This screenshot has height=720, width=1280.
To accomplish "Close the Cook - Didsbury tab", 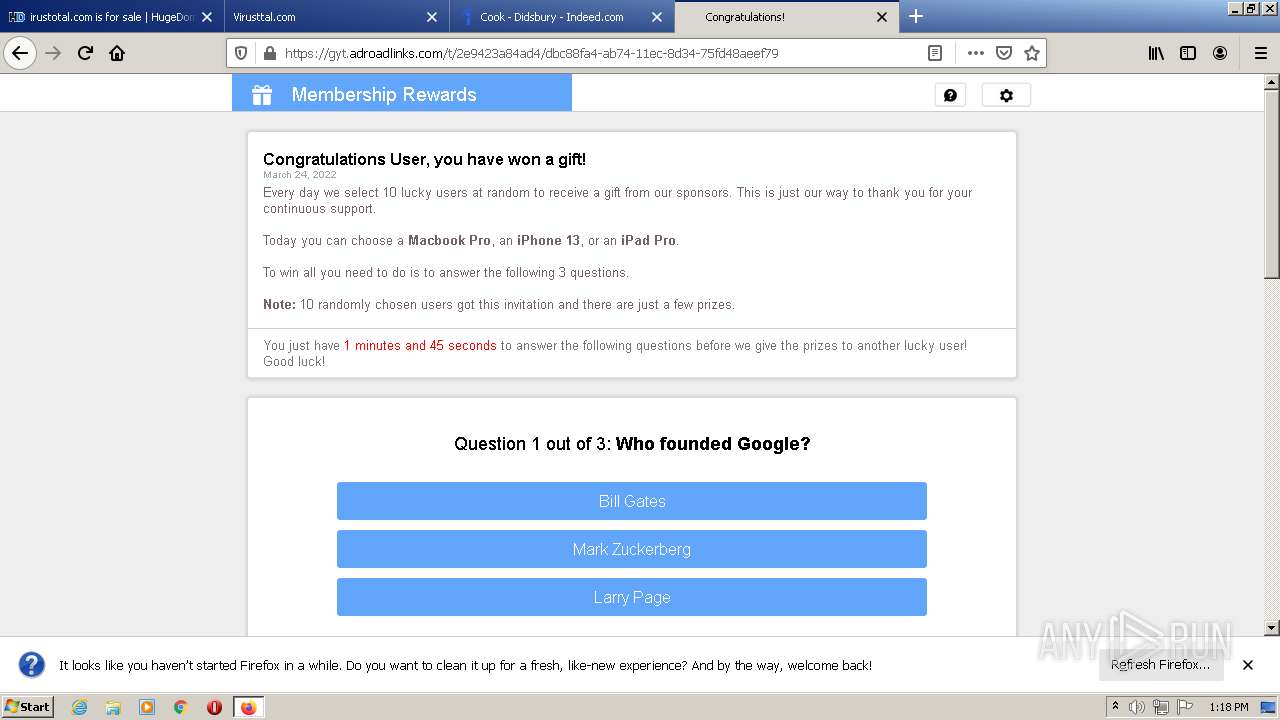I will [657, 17].
